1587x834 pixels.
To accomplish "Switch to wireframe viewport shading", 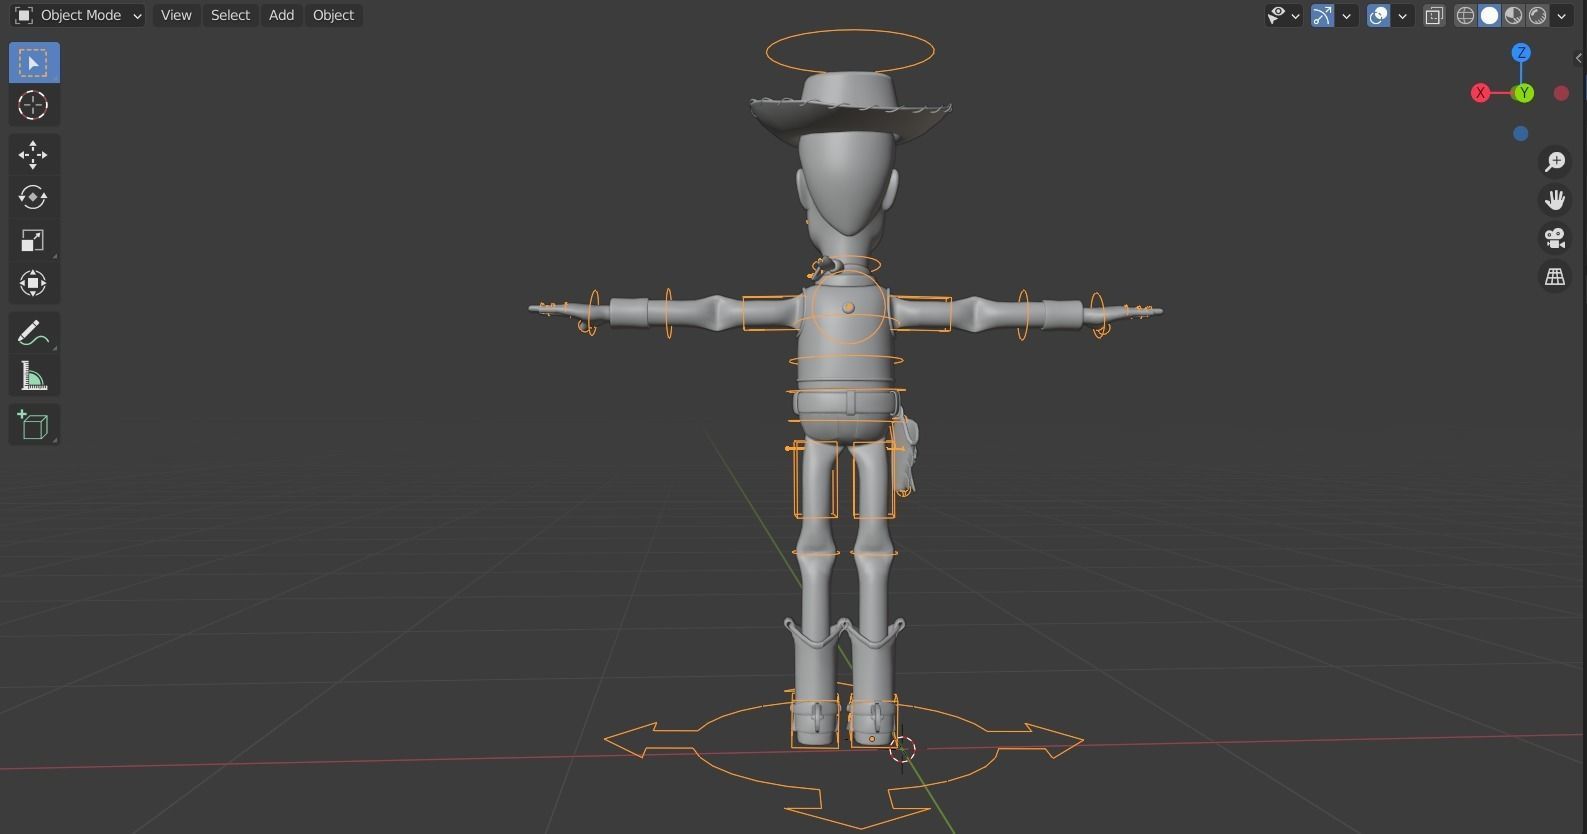I will point(1465,15).
